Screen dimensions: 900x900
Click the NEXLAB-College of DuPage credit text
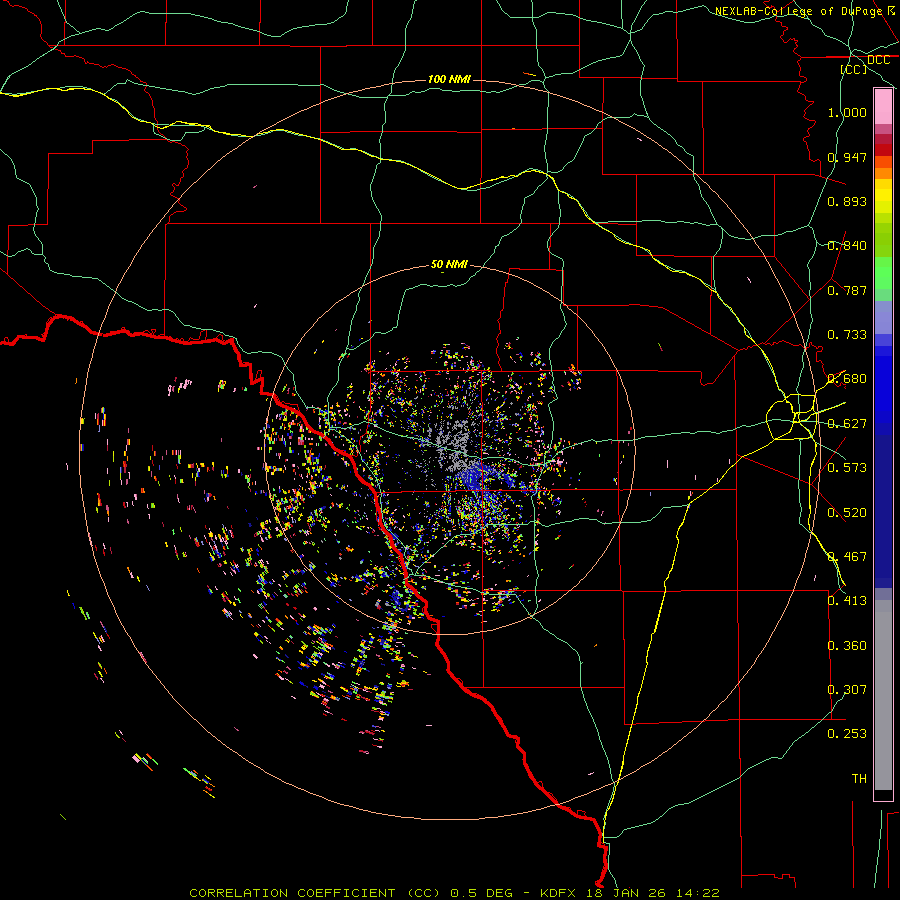[x=798, y=11]
